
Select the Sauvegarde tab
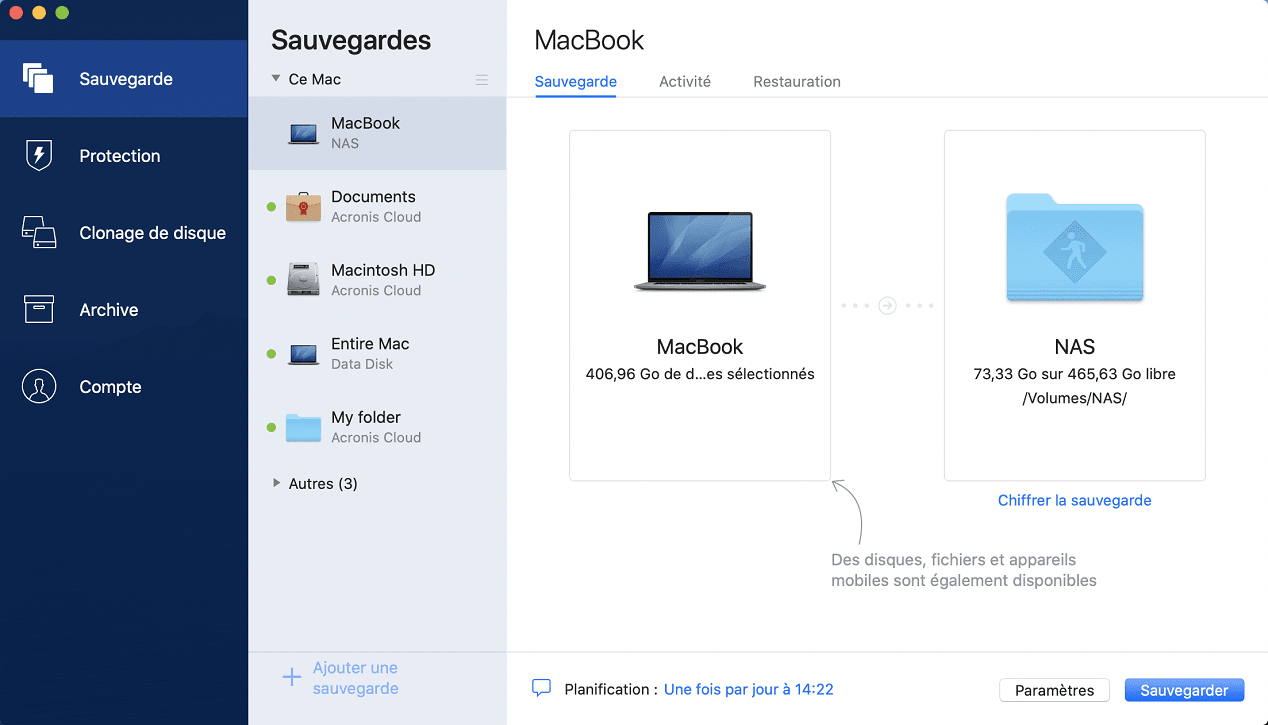point(576,82)
